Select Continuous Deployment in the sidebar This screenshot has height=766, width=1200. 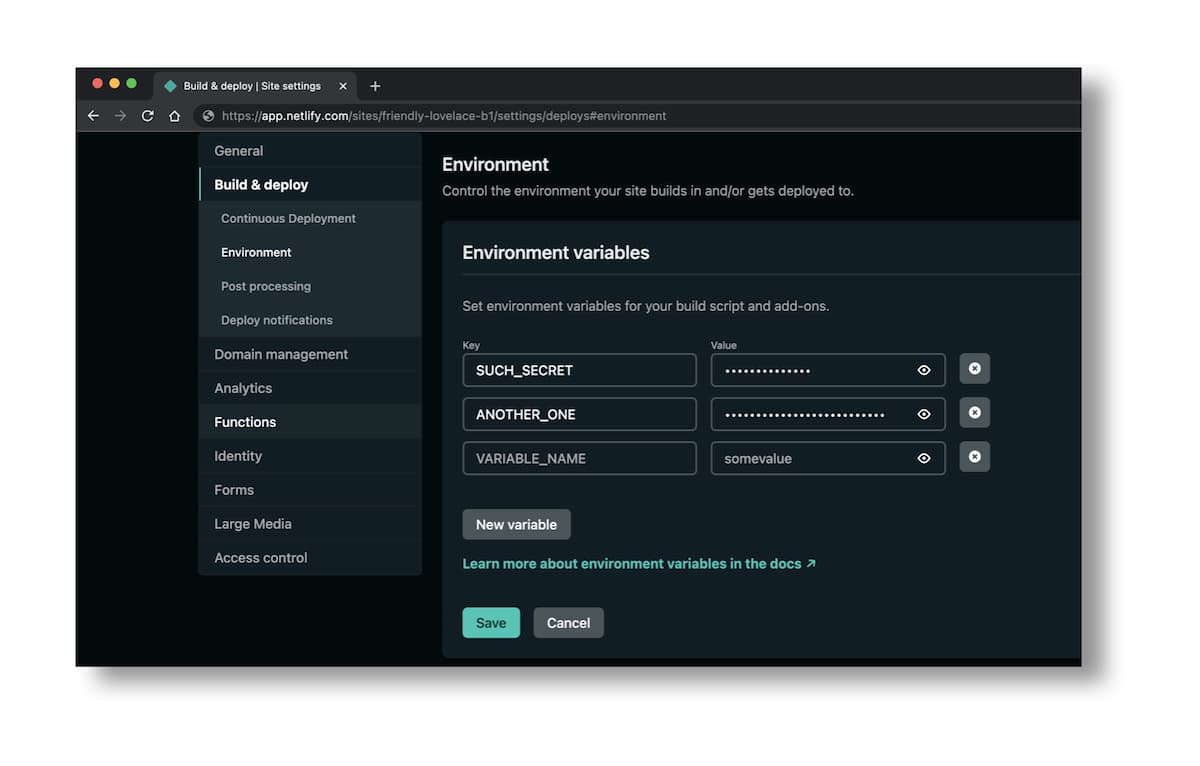tap(288, 218)
